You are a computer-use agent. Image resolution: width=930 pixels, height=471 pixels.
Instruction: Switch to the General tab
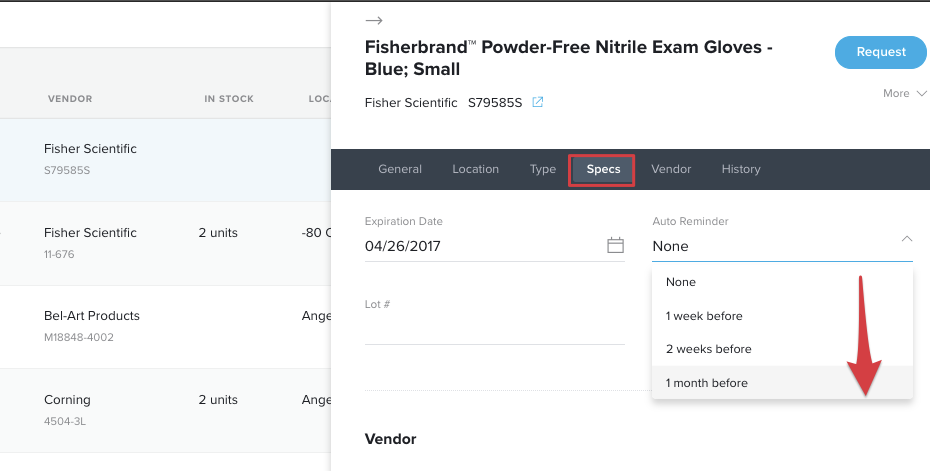coord(400,169)
